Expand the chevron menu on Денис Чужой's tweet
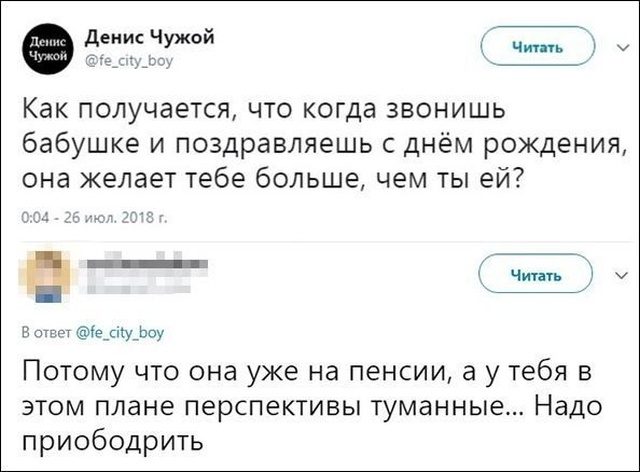The height and width of the screenshot is (472, 640). coord(613,46)
